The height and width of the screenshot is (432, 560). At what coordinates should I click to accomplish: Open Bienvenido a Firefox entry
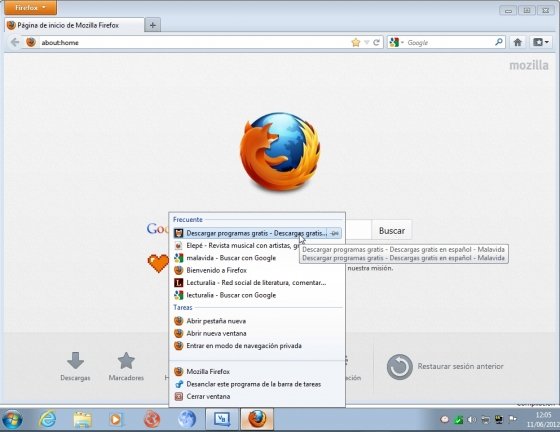[x=257, y=270]
